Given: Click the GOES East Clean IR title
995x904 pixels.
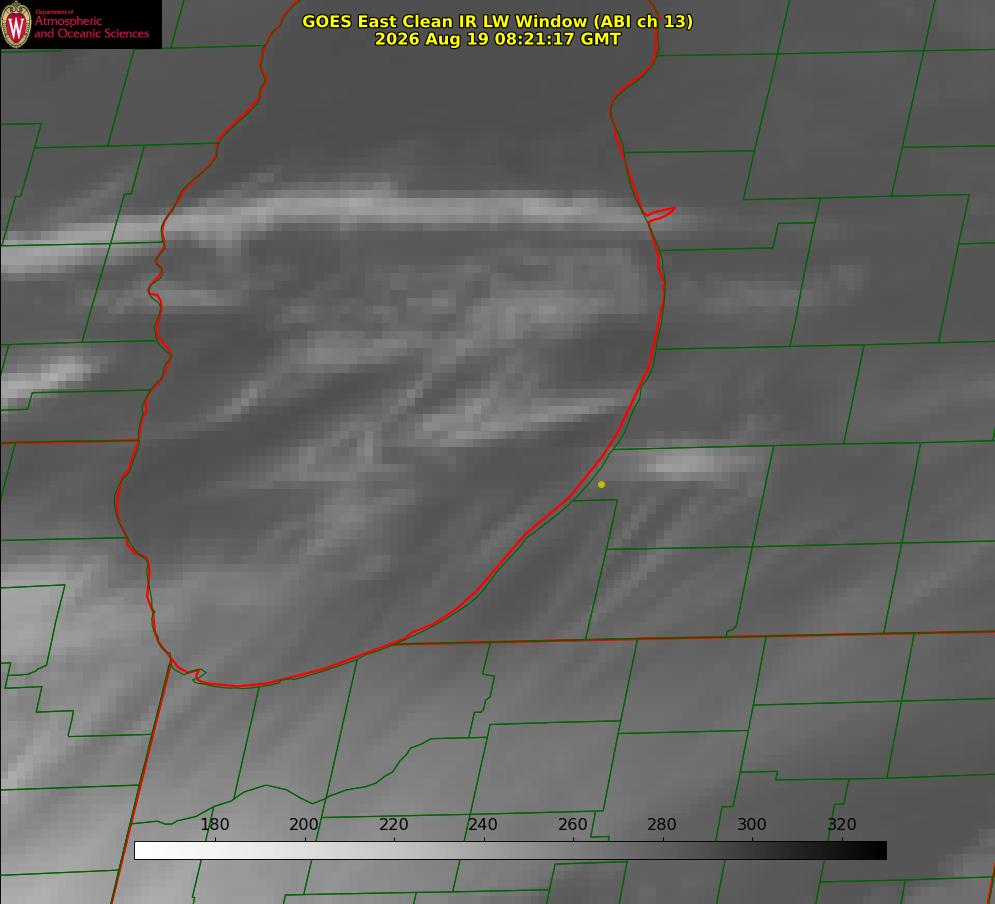Looking at the screenshot, I should (x=498, y=21).
